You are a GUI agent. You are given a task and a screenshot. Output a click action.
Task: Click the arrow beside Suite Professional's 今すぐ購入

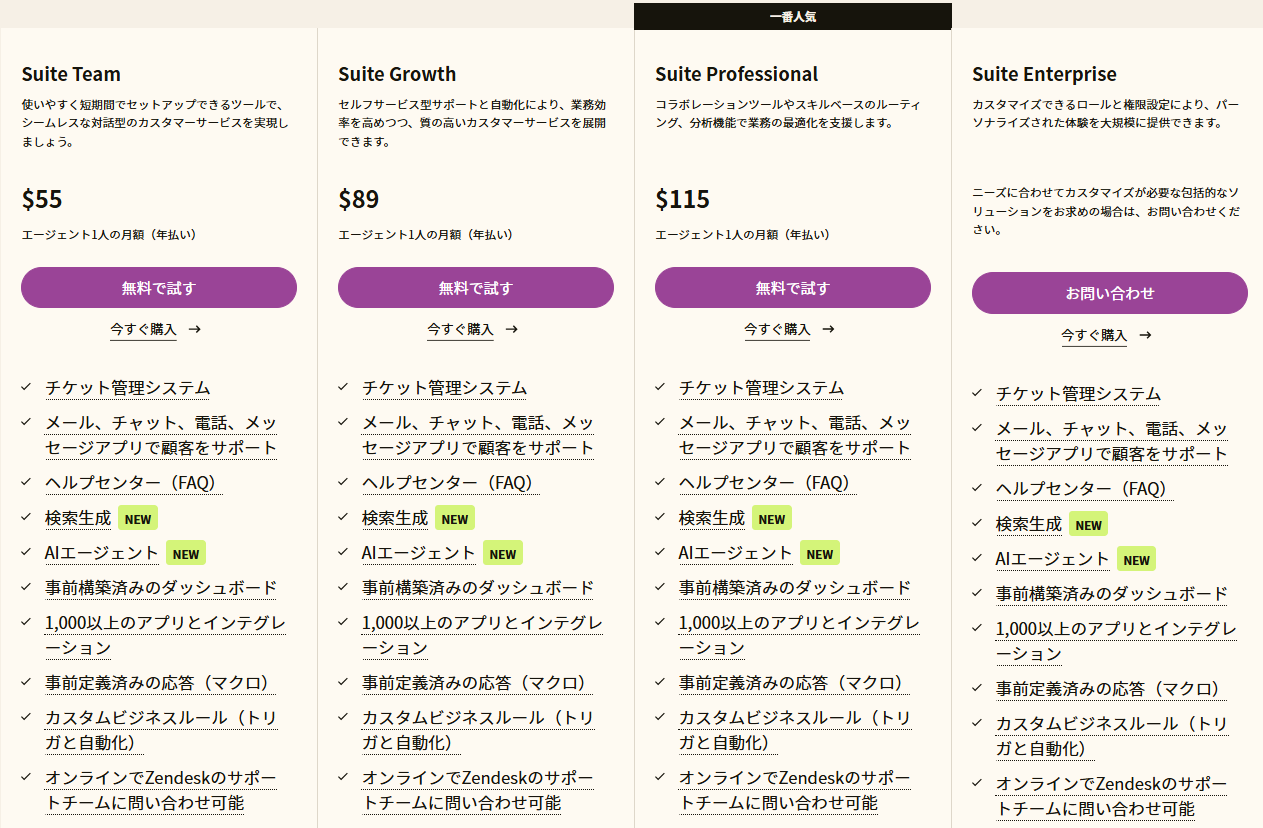click(828, 329)
